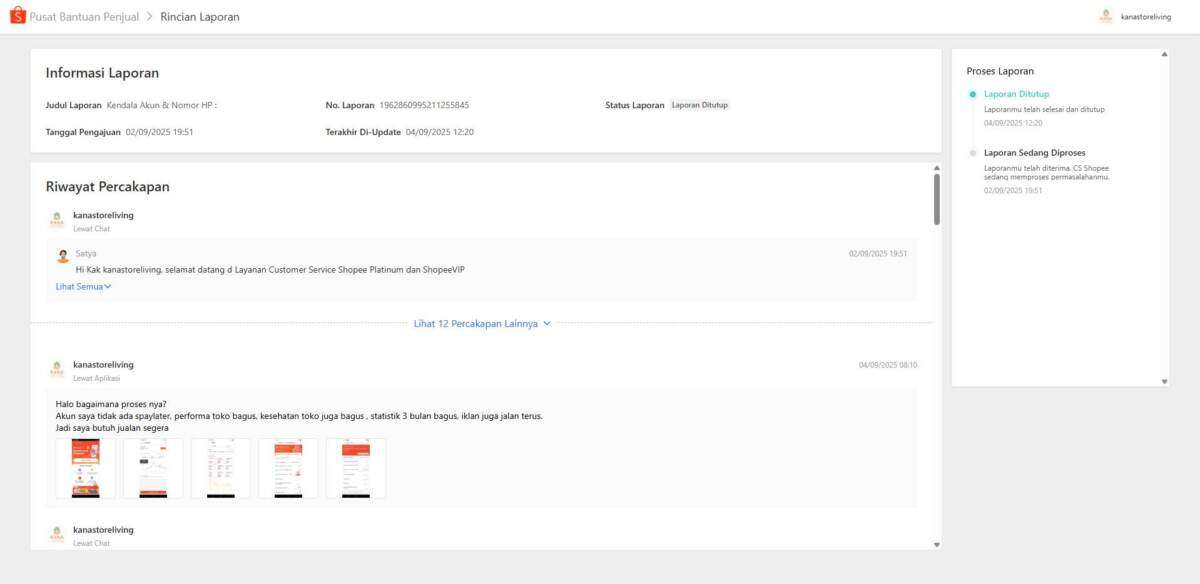Open the fifth attached screenshot thumbnail

(355, 468)
